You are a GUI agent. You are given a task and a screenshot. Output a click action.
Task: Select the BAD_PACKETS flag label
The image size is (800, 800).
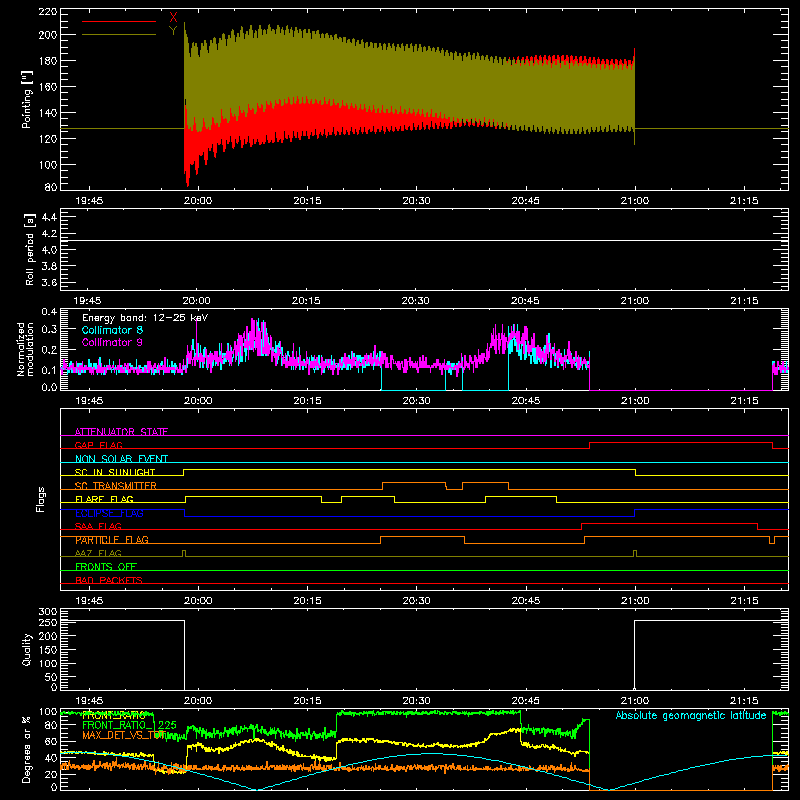click(x=109, y=580)
